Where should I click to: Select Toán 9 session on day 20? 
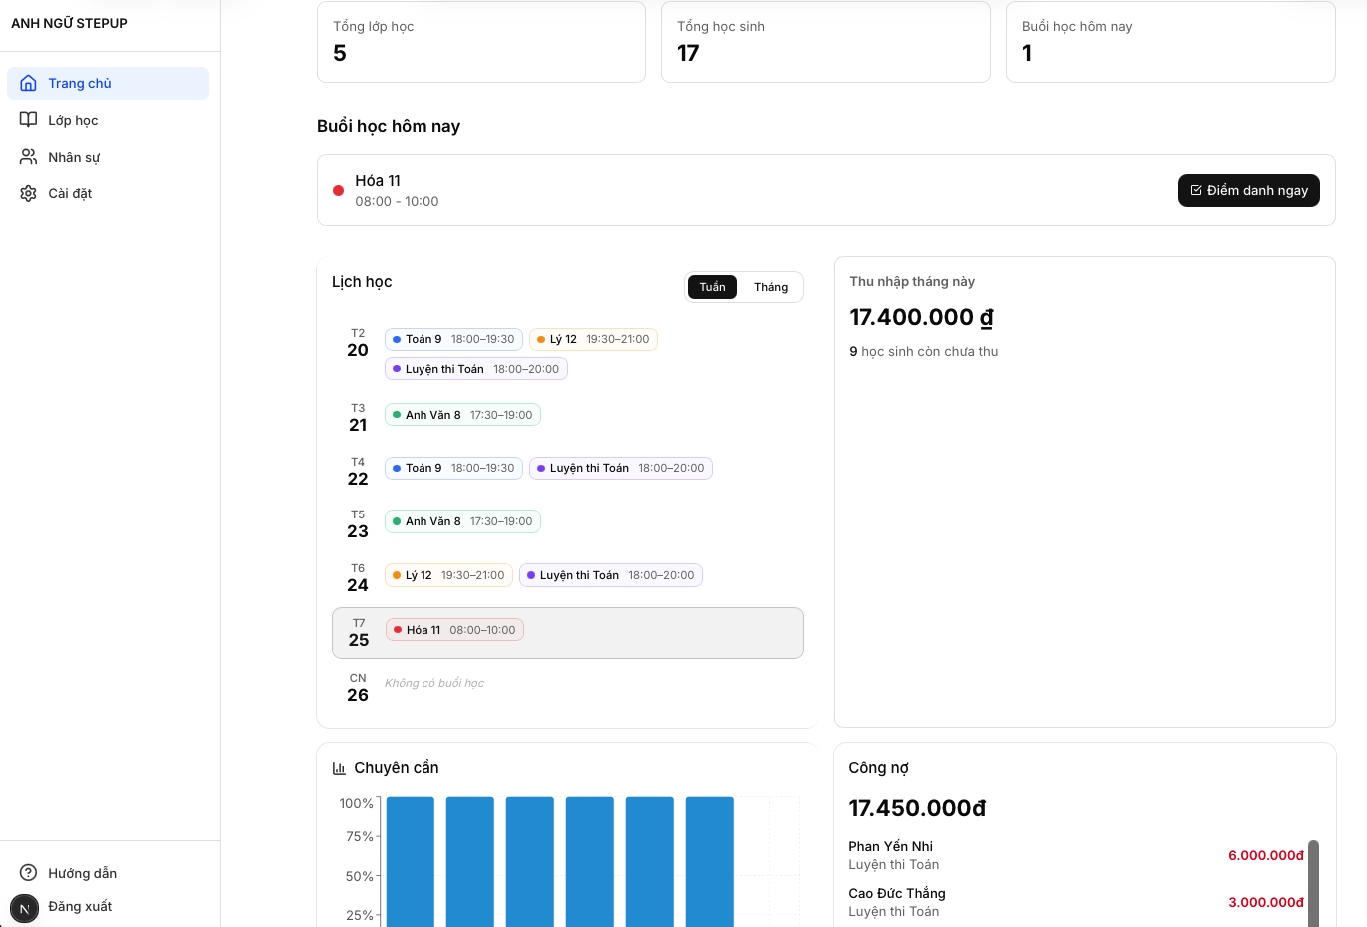[454, 339]
